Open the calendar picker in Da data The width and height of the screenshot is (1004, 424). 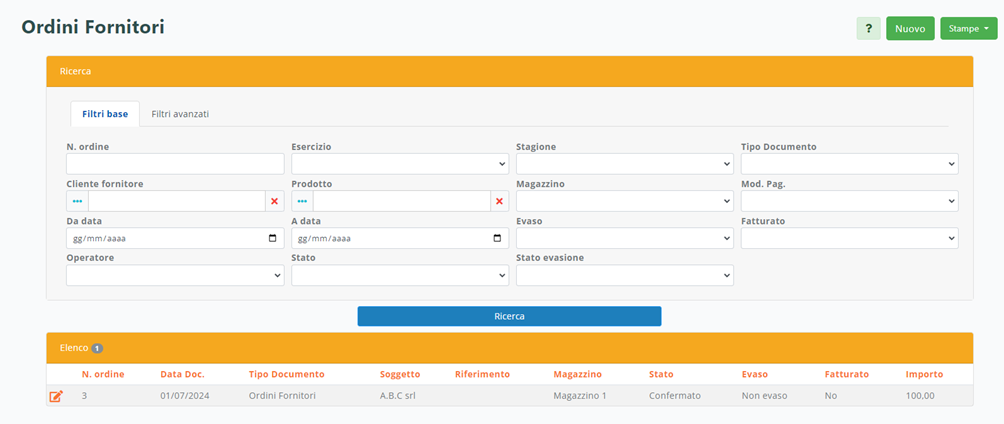click(x=273, y=239)
